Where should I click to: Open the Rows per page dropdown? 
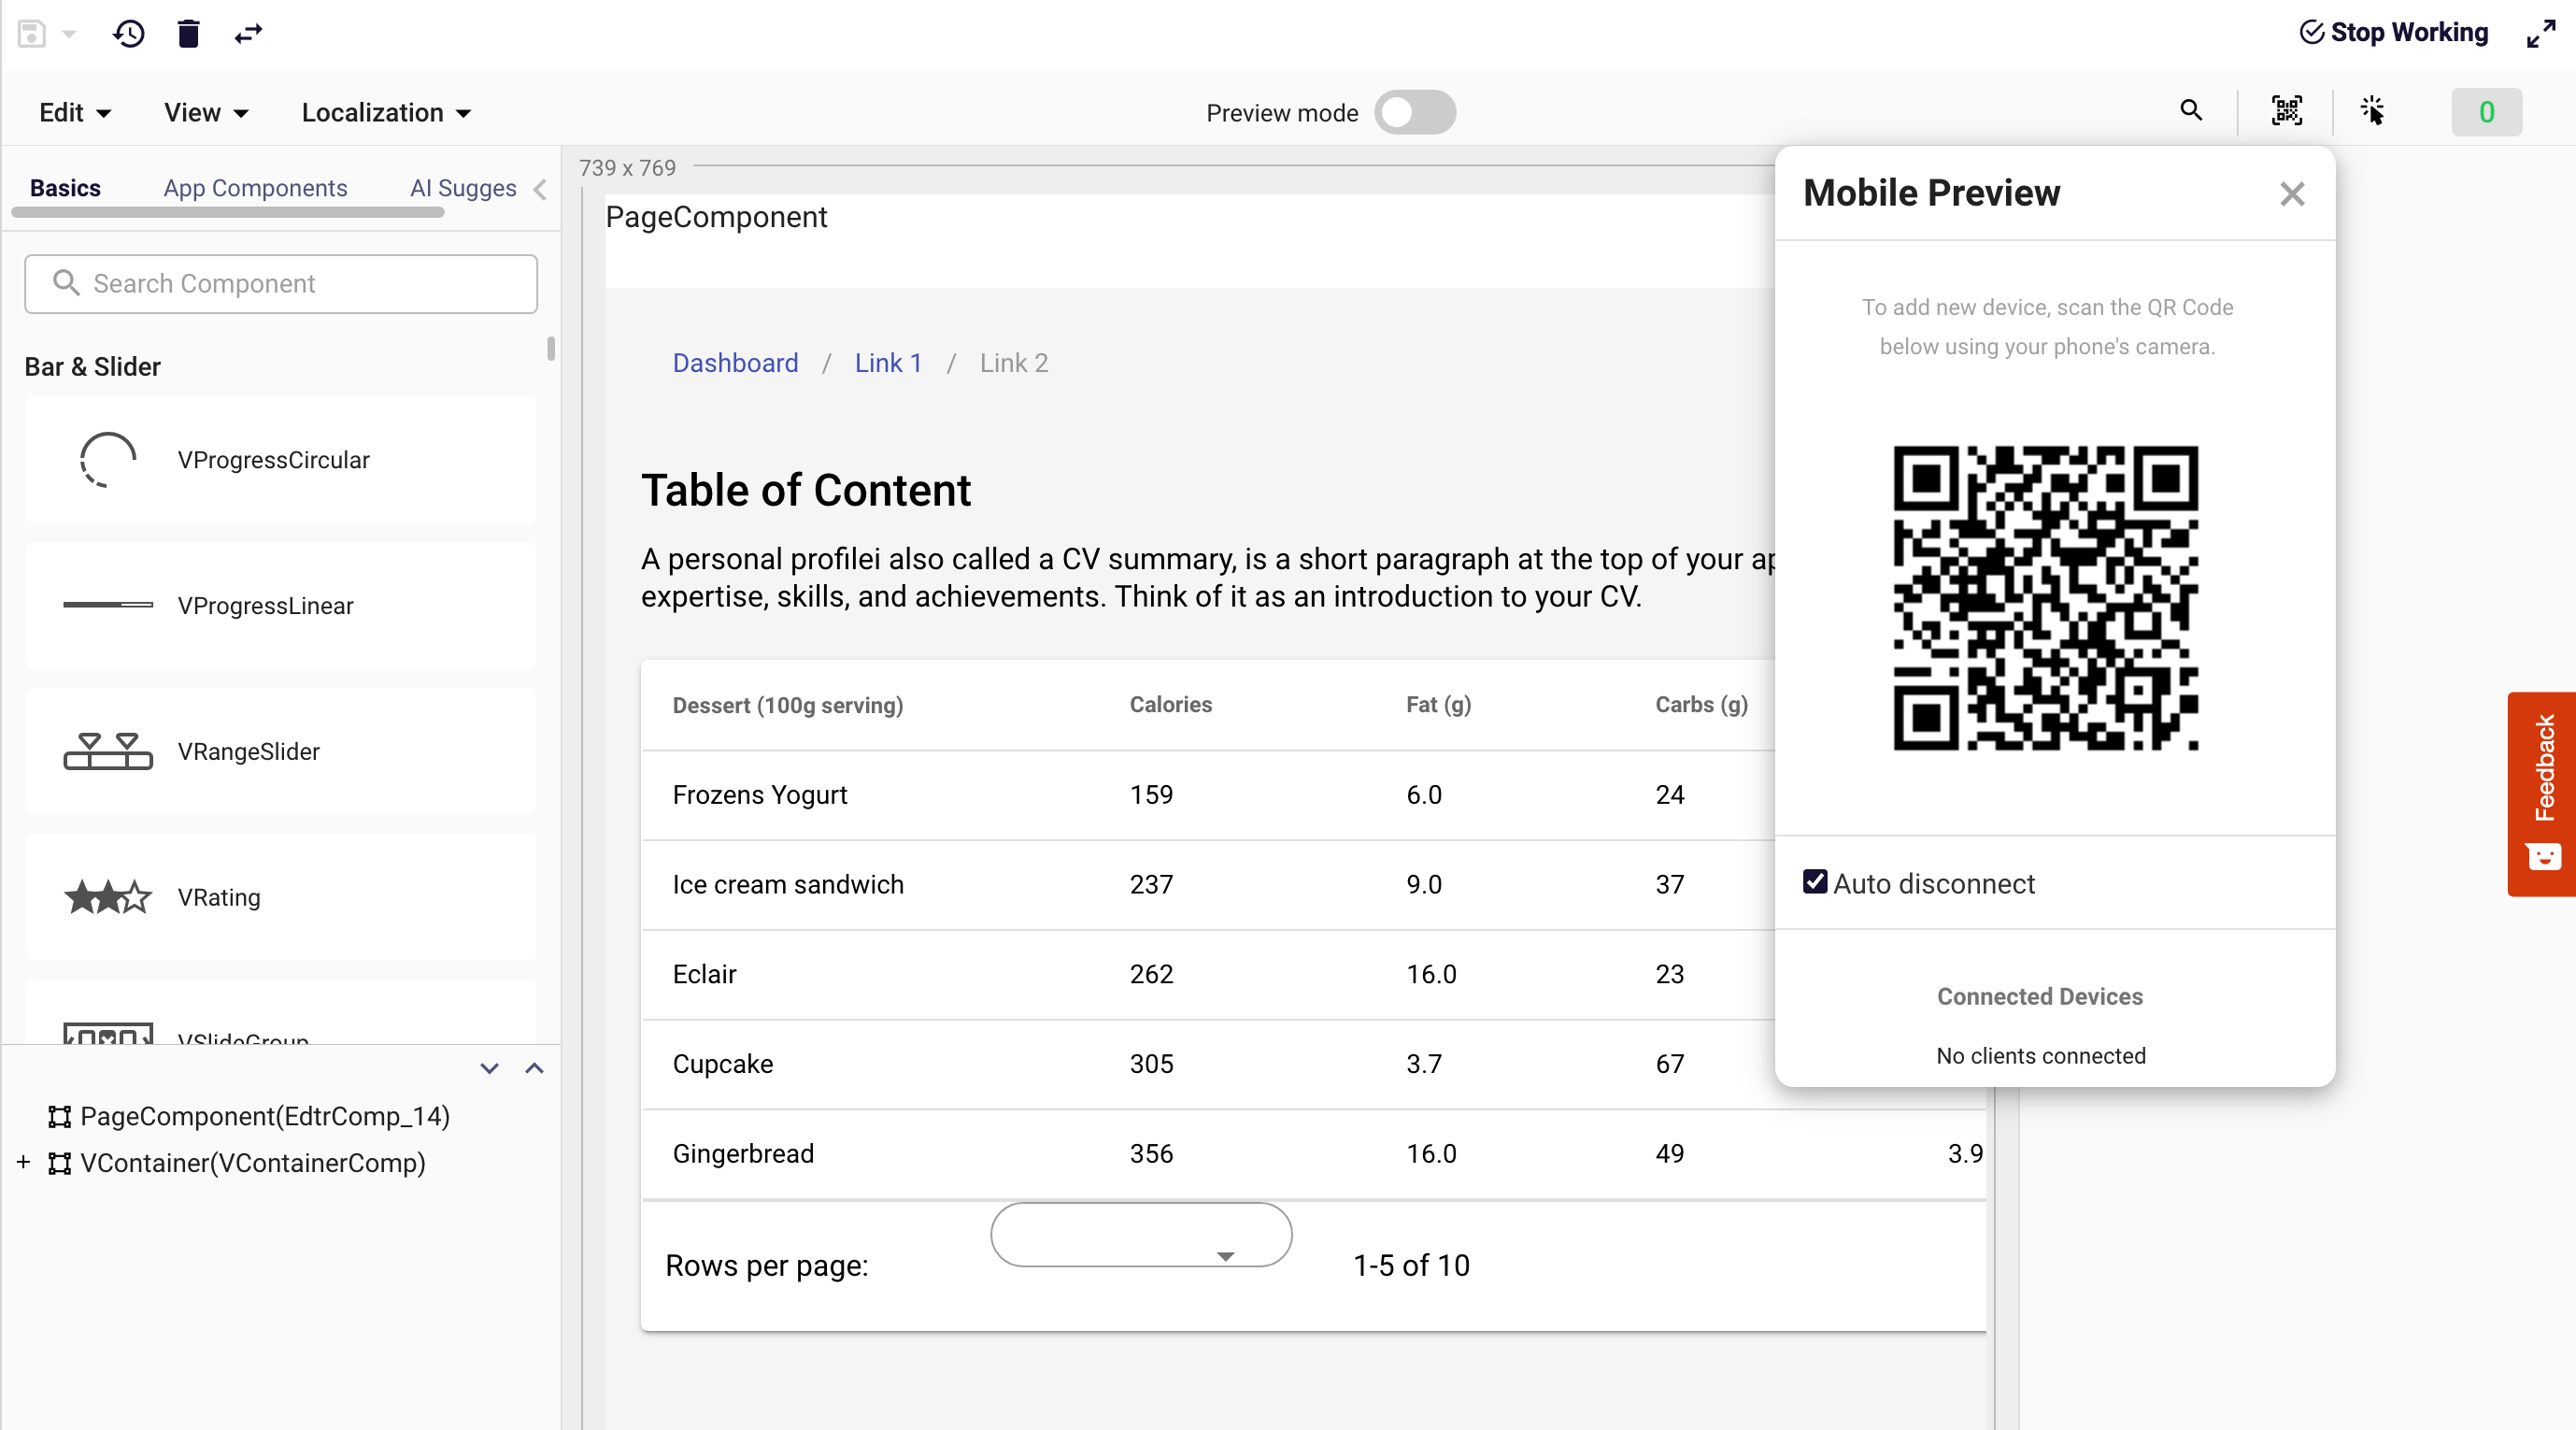[x=1141, y=1236]
